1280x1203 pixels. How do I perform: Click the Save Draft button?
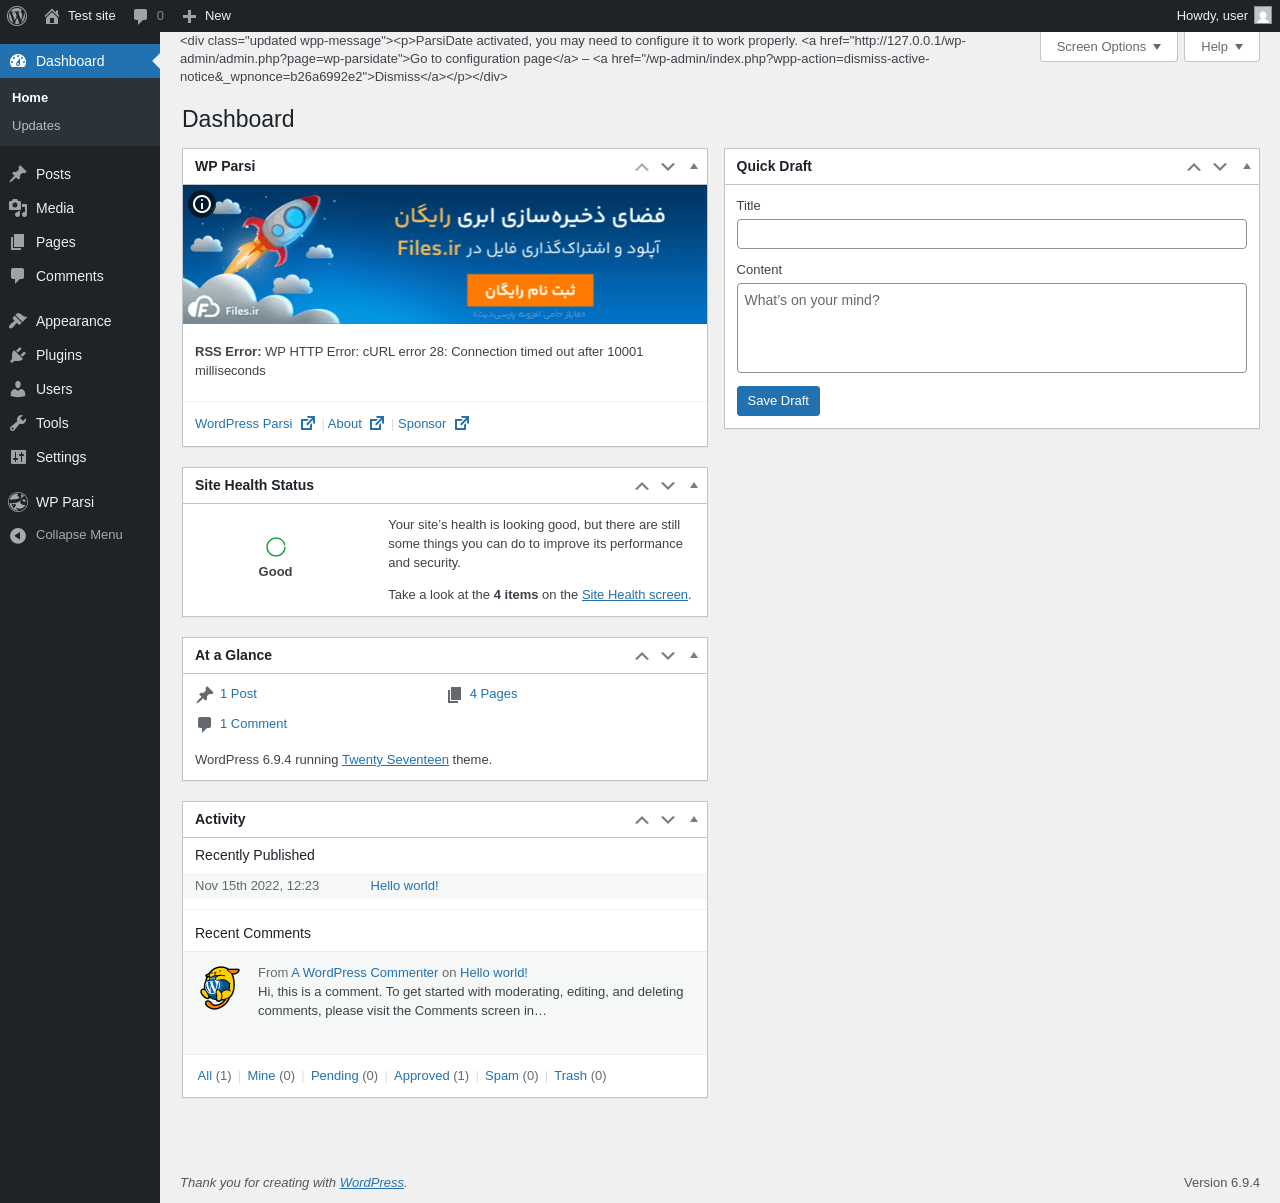tap(778, 401)
